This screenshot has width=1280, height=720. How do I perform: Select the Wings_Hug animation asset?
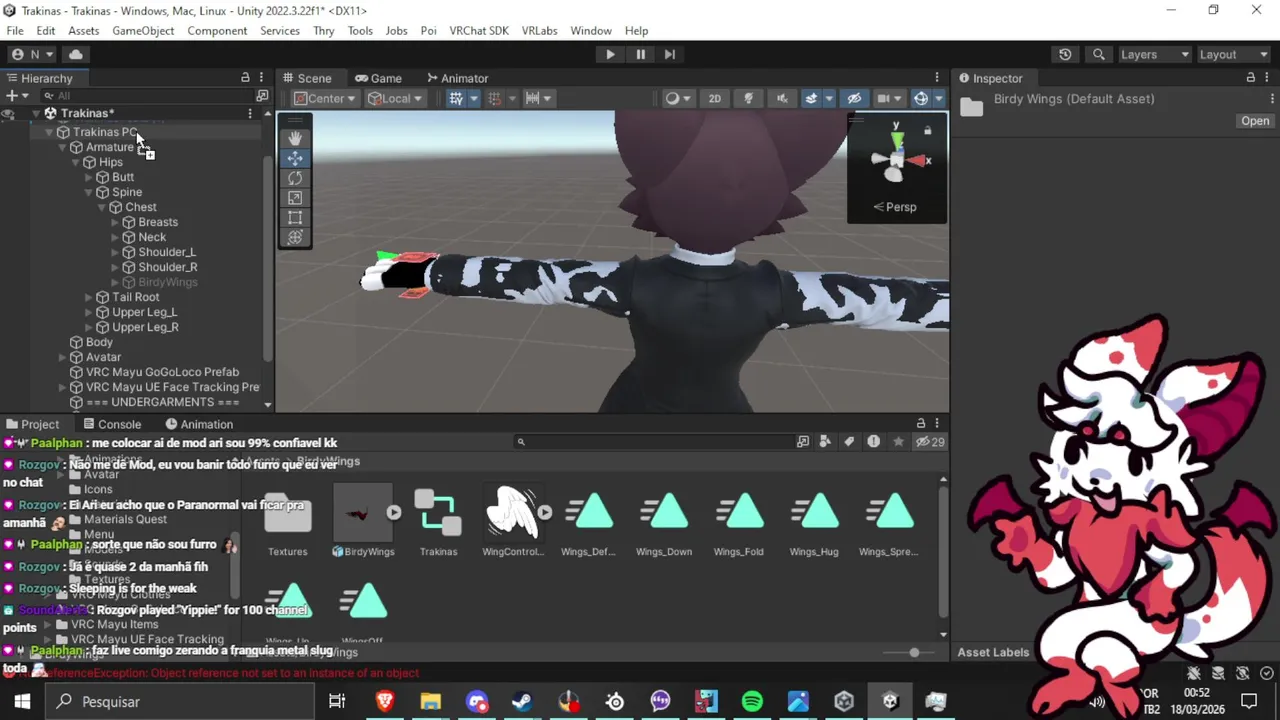pos(814,522)
